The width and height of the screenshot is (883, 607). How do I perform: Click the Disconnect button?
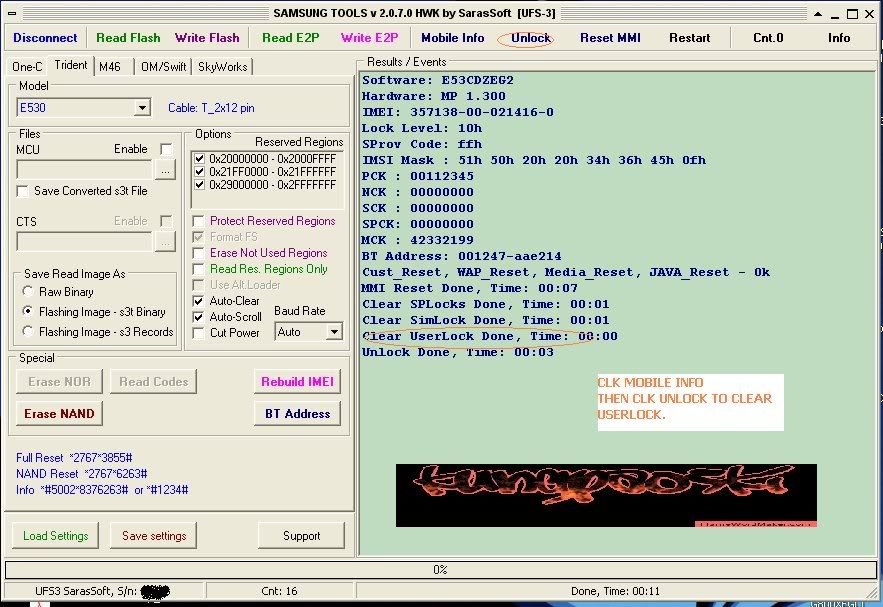pos(45,38)
